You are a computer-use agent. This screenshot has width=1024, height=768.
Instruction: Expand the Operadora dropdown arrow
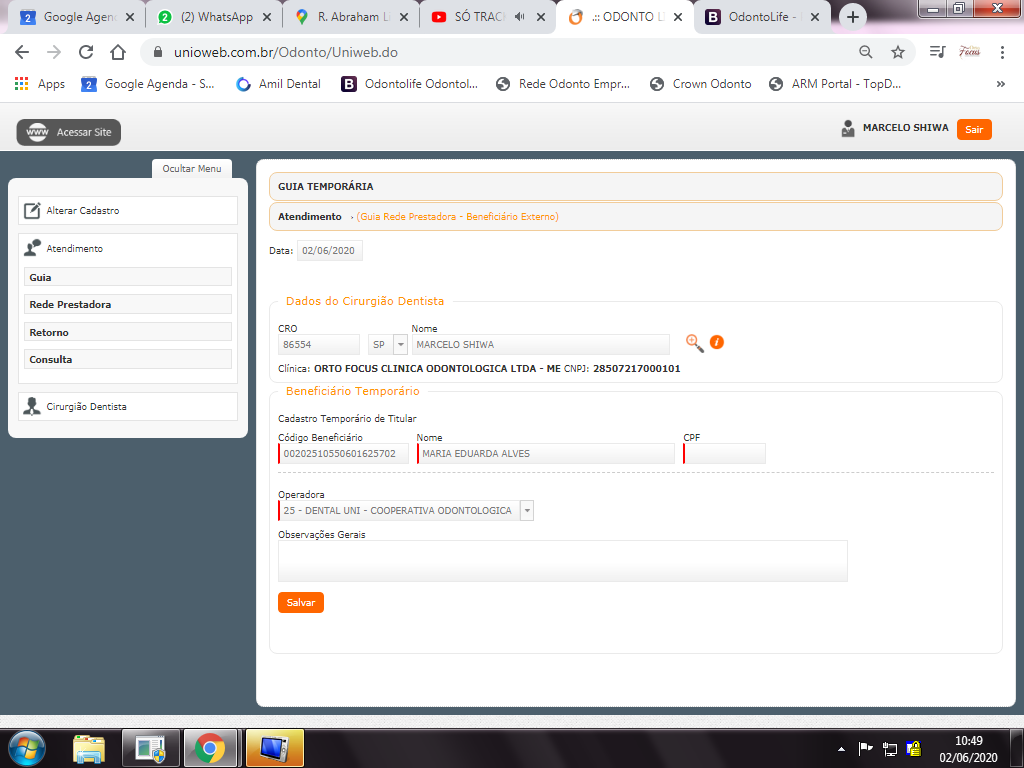coord(526,510)
